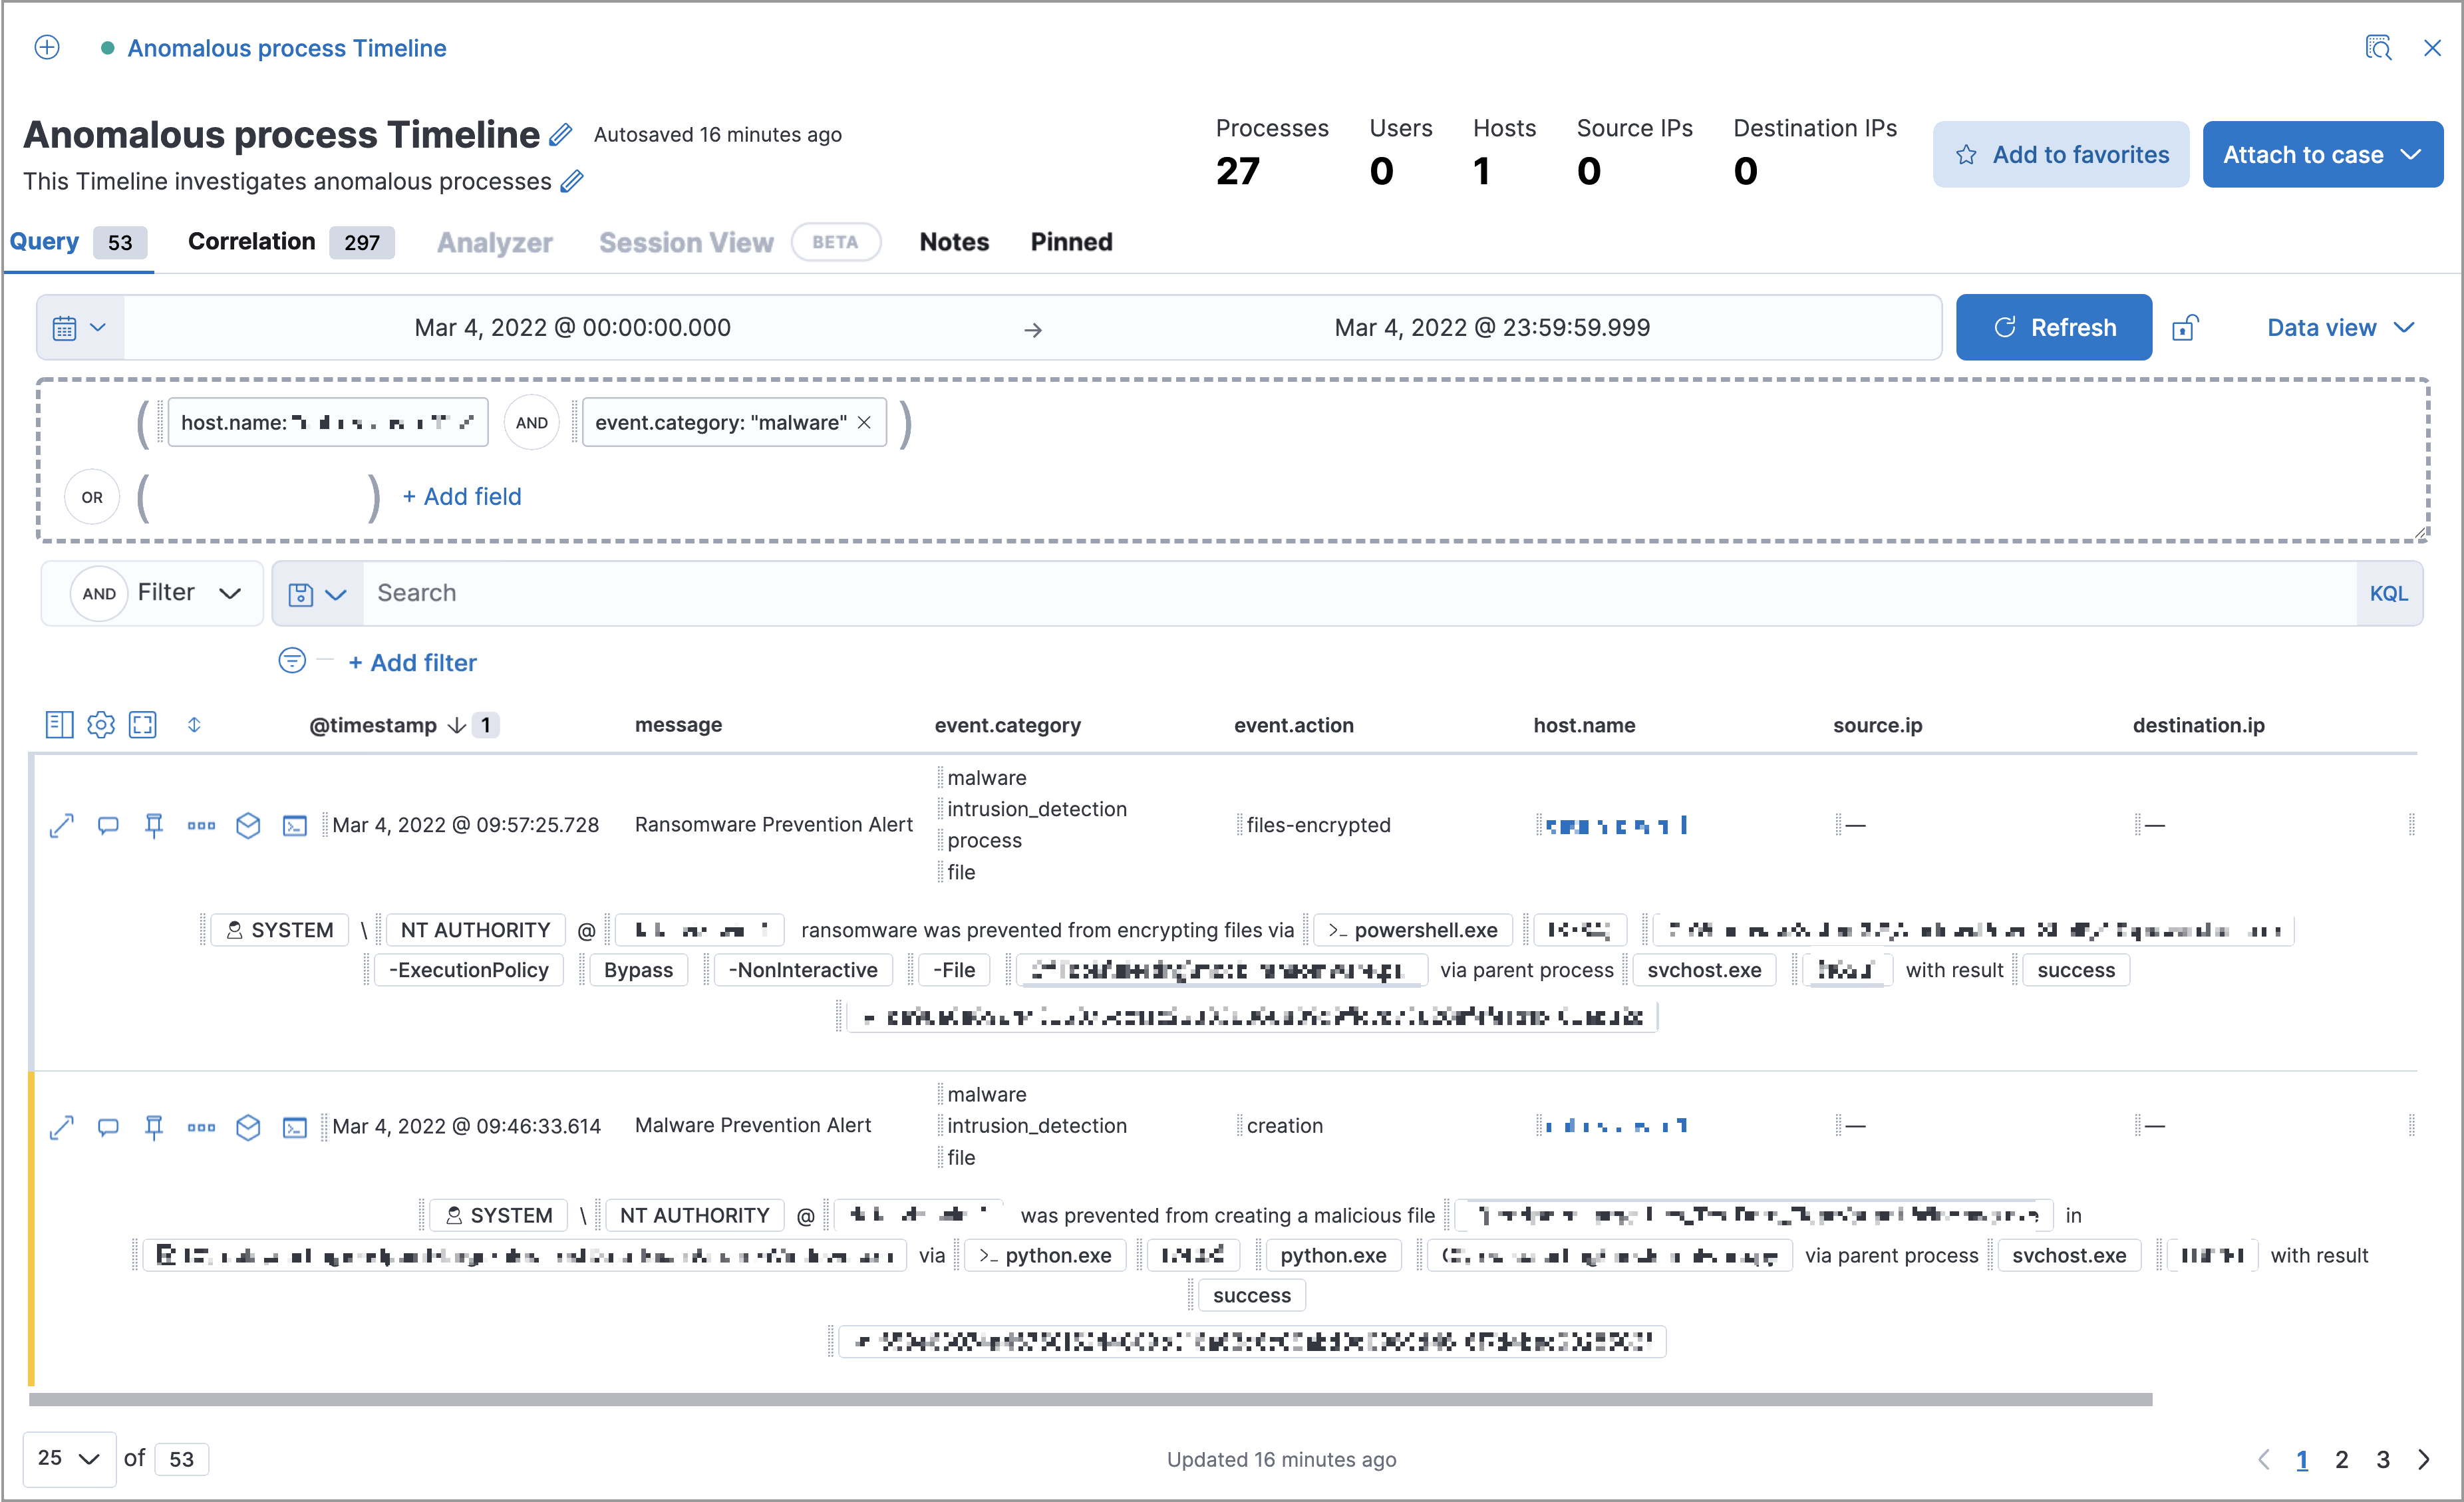Image resolution: width=2464 pixels, height=1502 pixels.
Task: Expand the Ransomware Prevention Alert event details
Action: (61, 825)
